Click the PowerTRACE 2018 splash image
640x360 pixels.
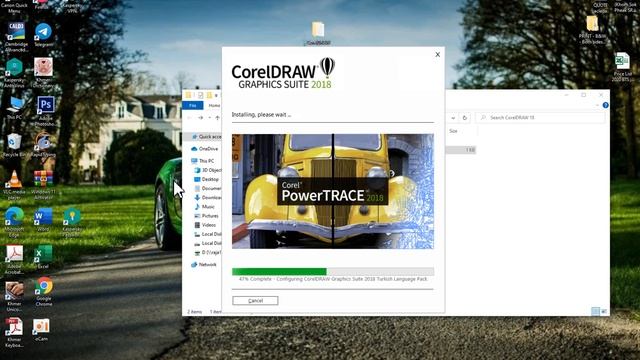pyautogui.click(x=333, y=191)
